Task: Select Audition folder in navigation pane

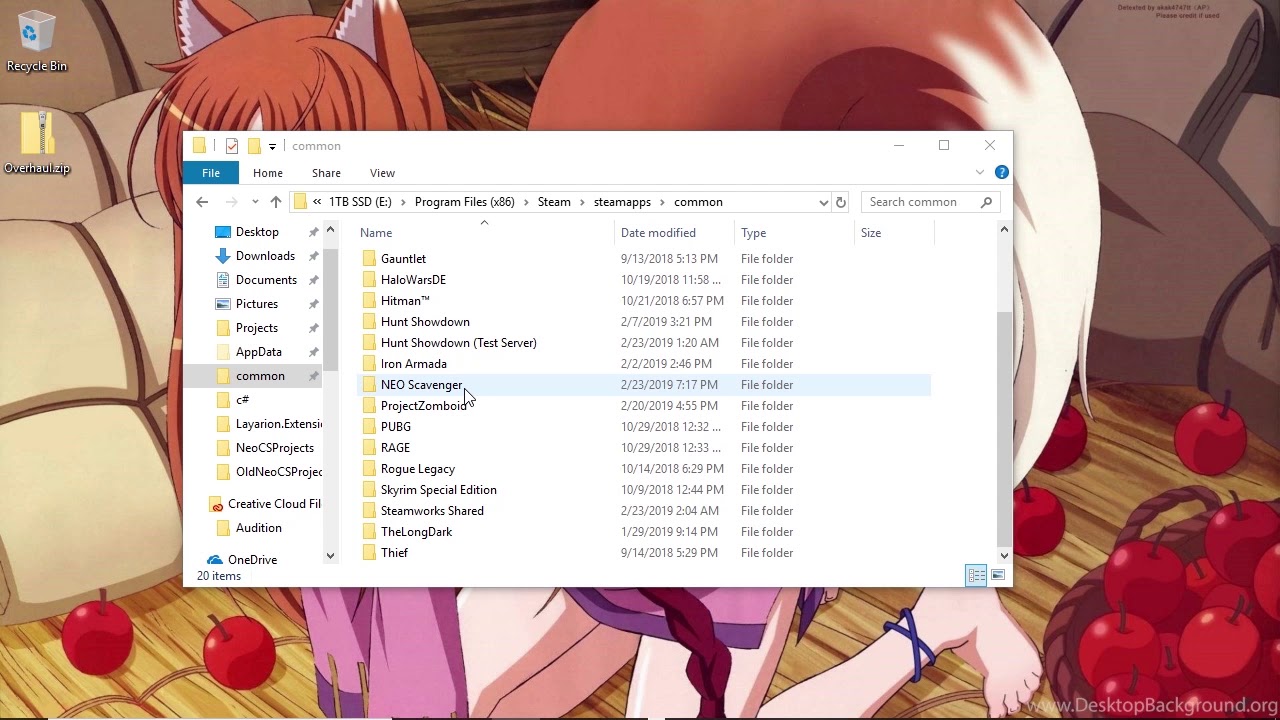Action: pos(258,528)
